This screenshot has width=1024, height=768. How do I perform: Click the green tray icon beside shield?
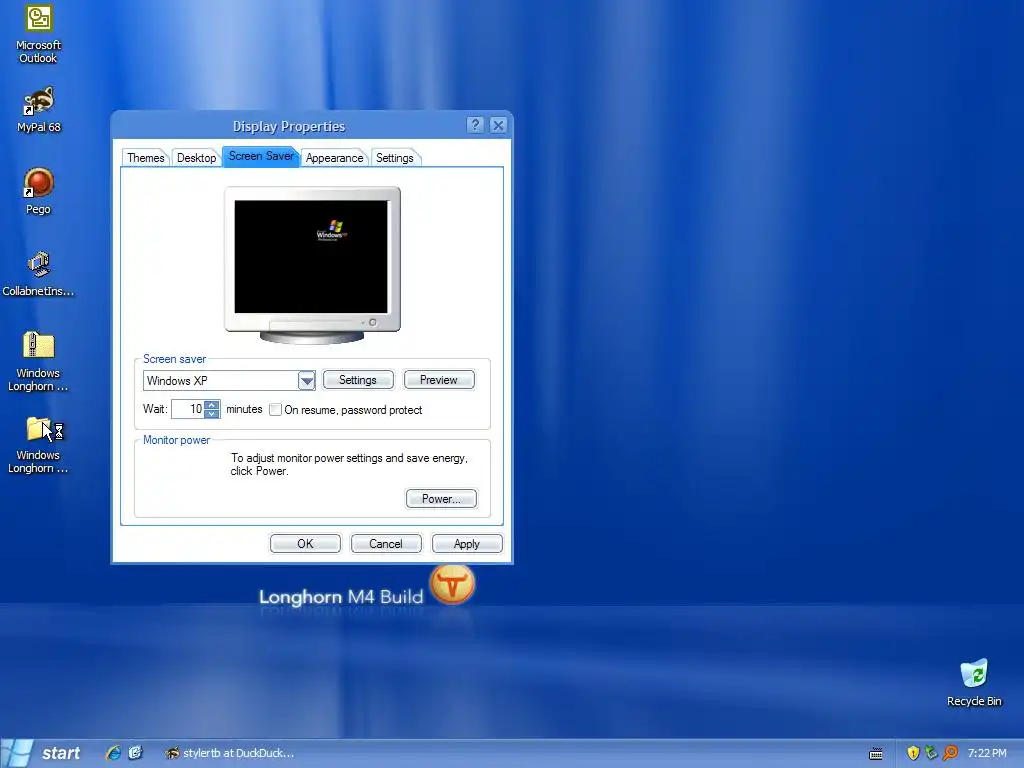(x=931, y=753)
